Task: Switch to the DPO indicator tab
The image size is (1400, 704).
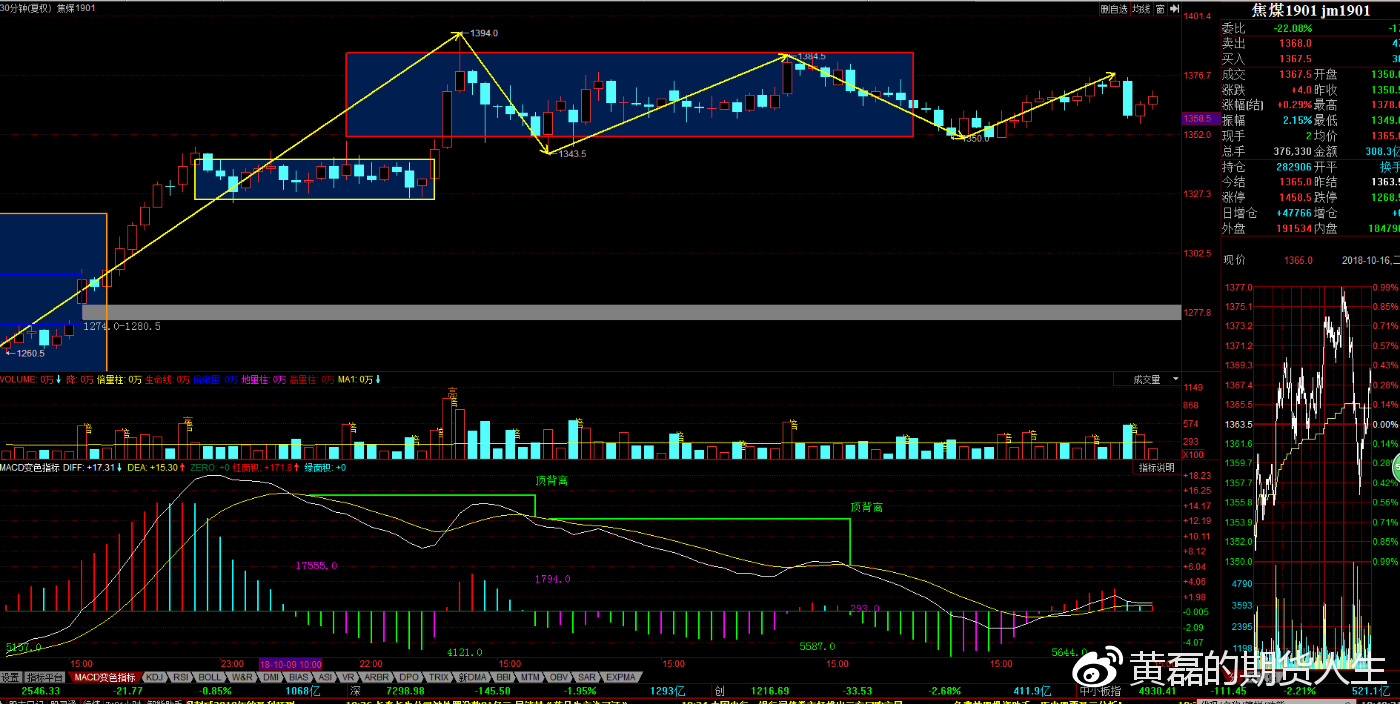Action: [x=409, y=677]
